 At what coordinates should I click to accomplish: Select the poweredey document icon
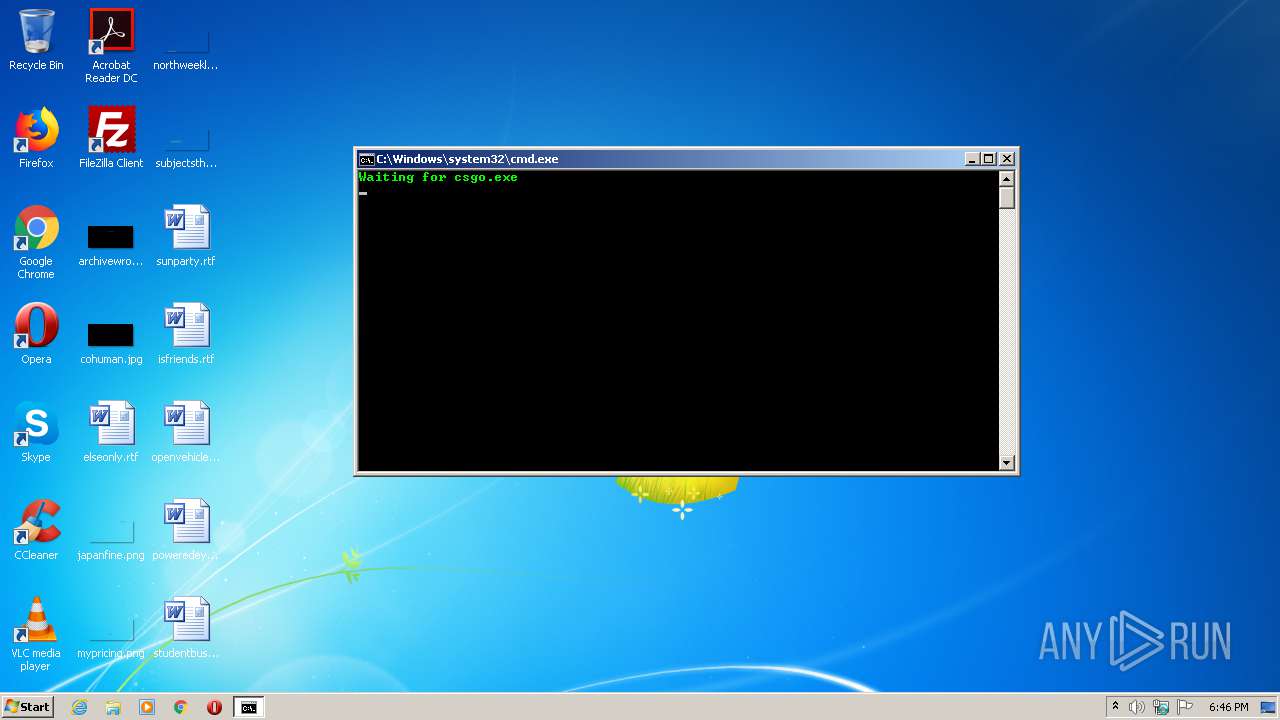(186, 530)
